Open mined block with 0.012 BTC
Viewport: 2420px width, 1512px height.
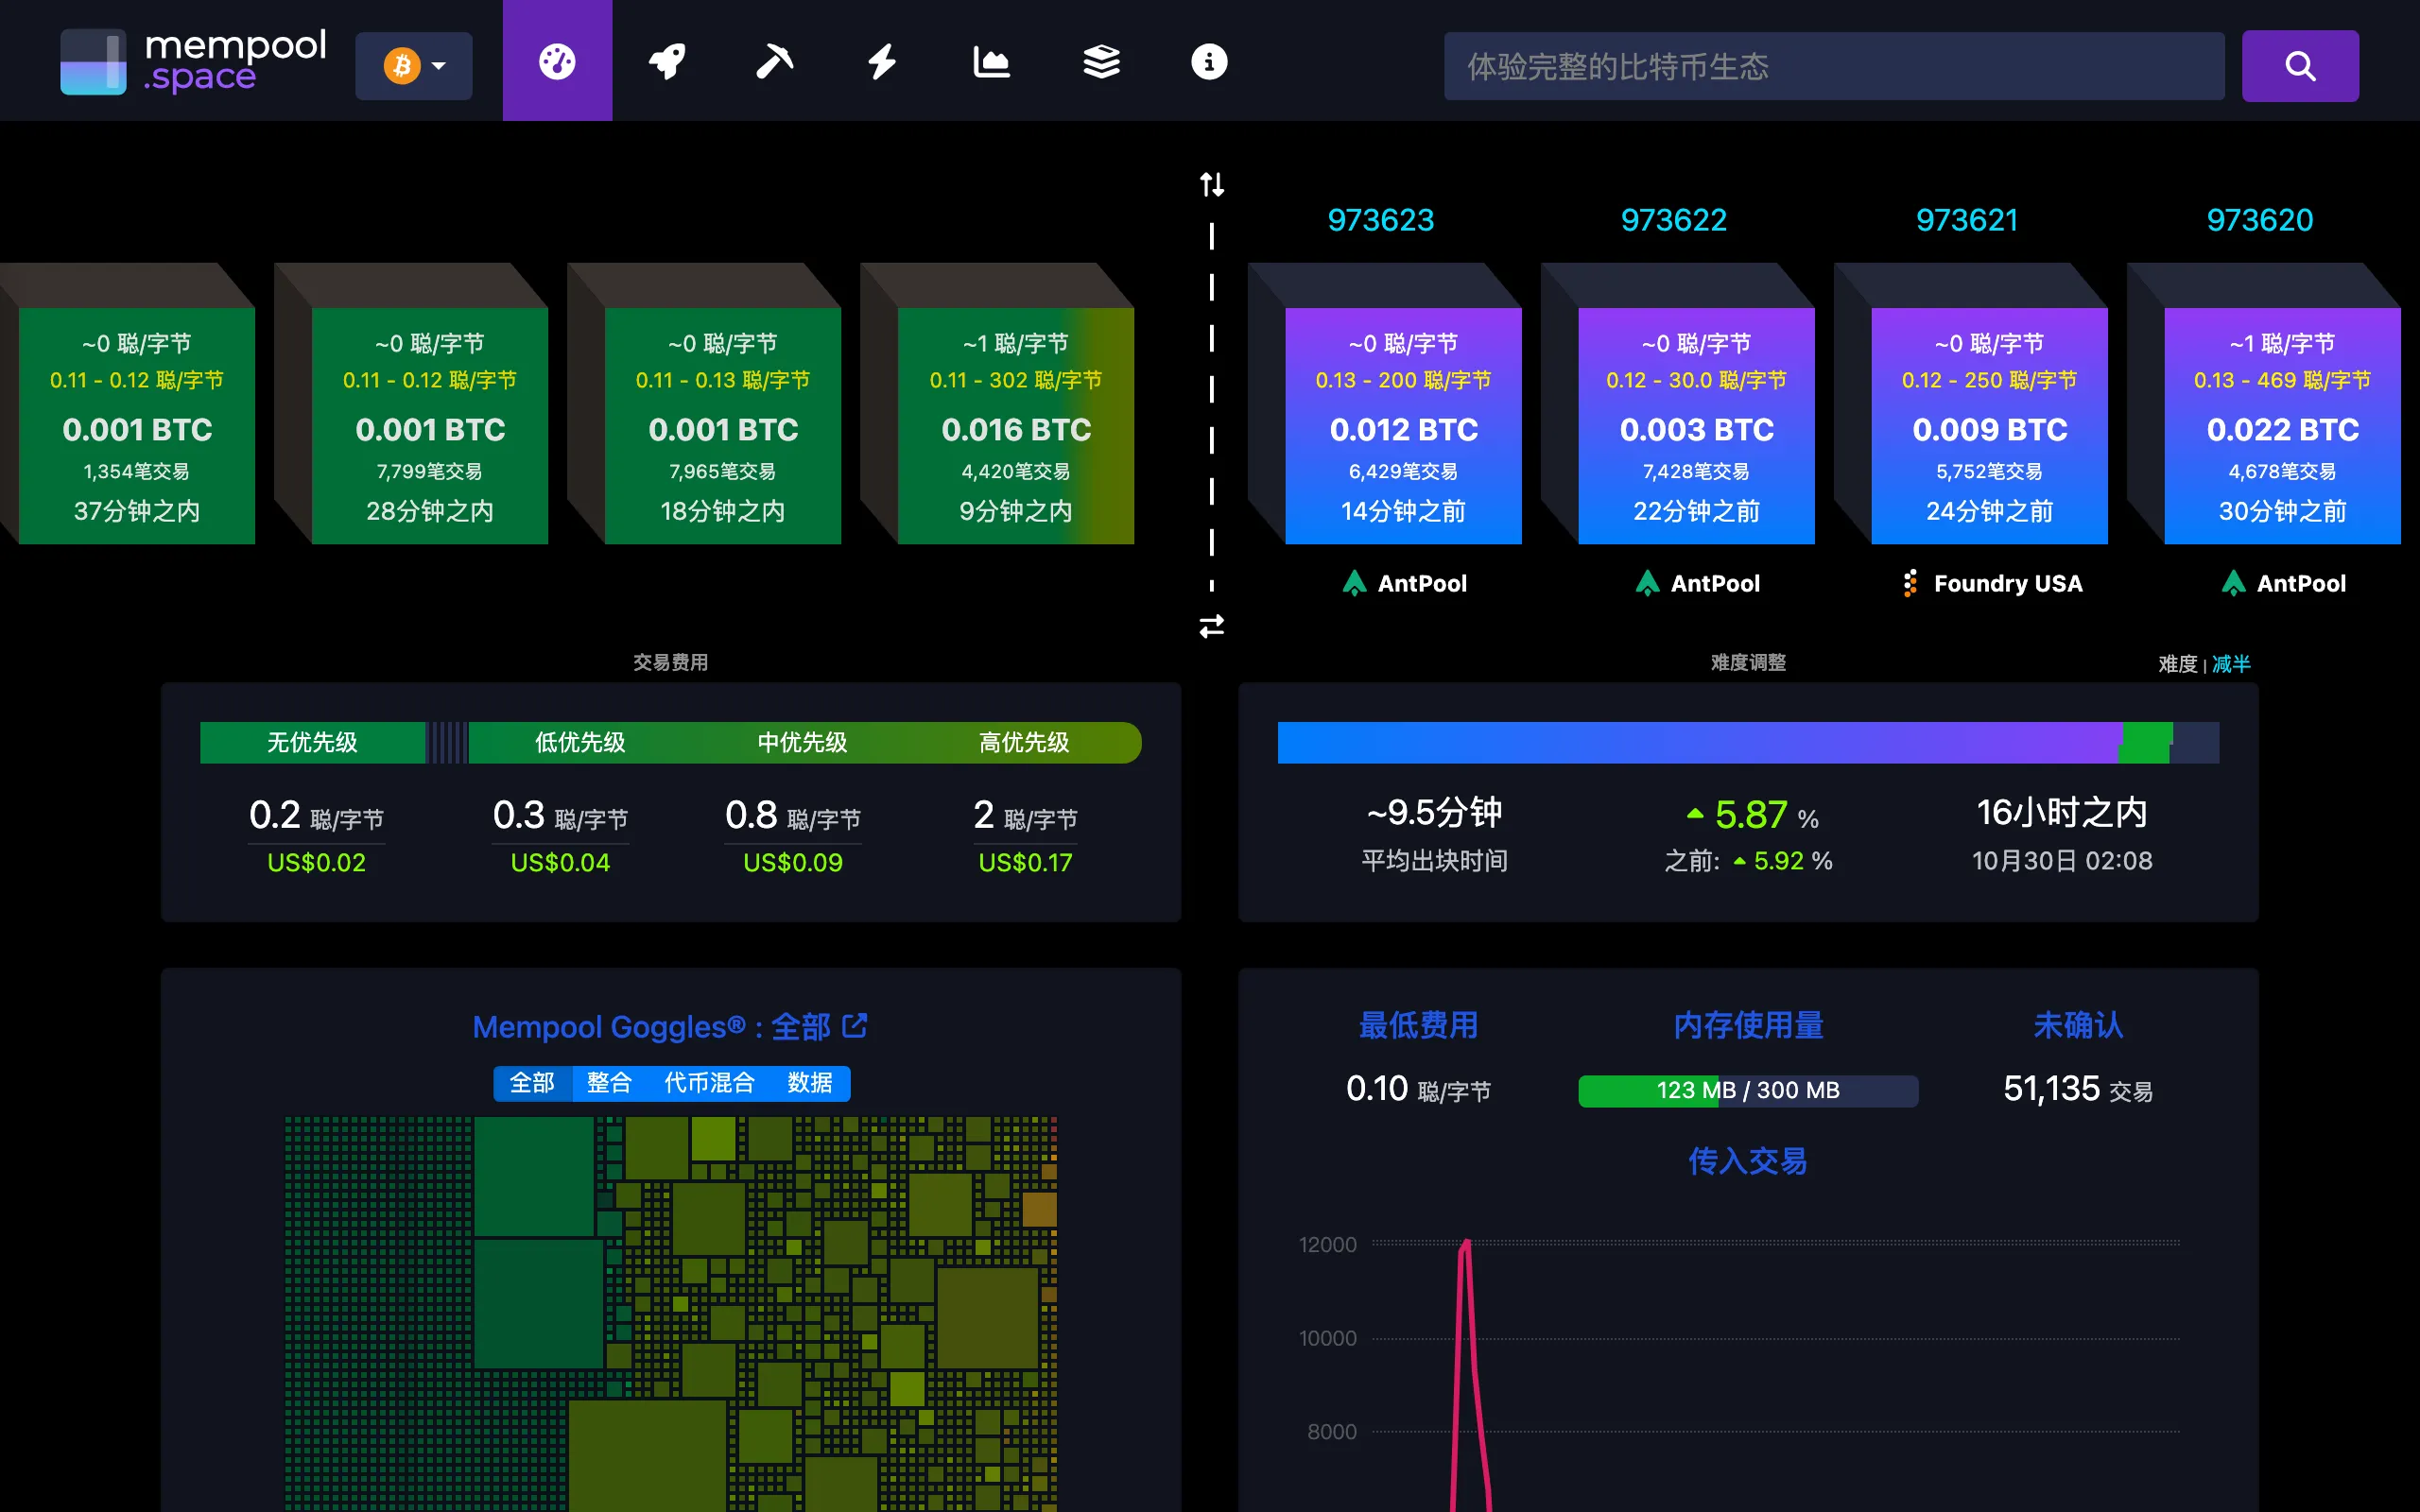click(x=1403, y=426)
